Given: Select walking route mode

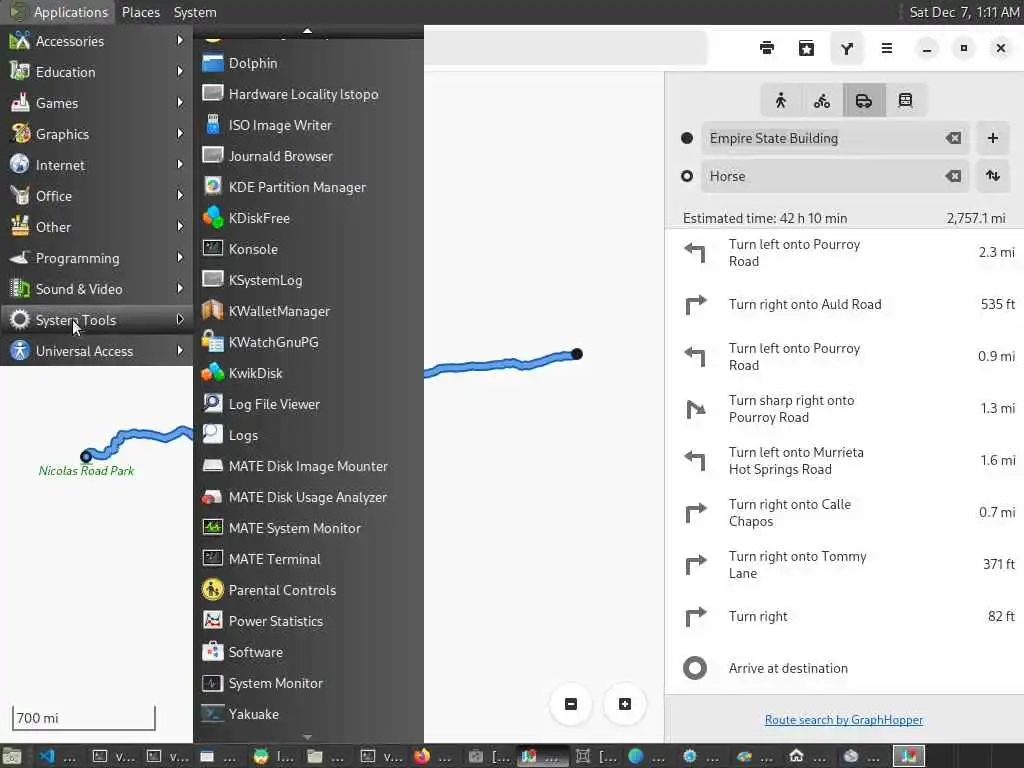Looking at the screenshot, I should point(780,101).
